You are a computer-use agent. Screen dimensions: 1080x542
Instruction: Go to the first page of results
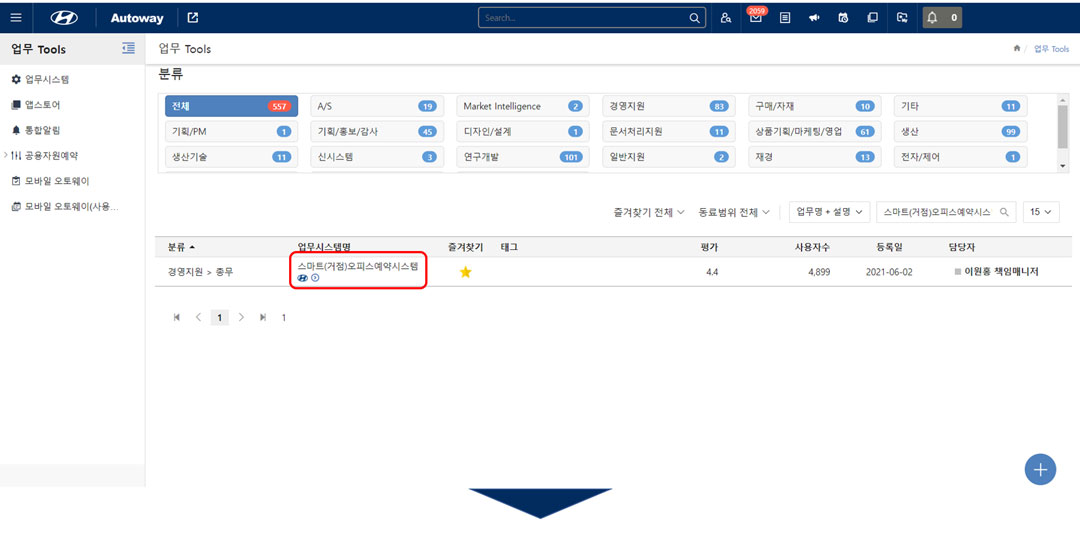[x=177, y=317]
